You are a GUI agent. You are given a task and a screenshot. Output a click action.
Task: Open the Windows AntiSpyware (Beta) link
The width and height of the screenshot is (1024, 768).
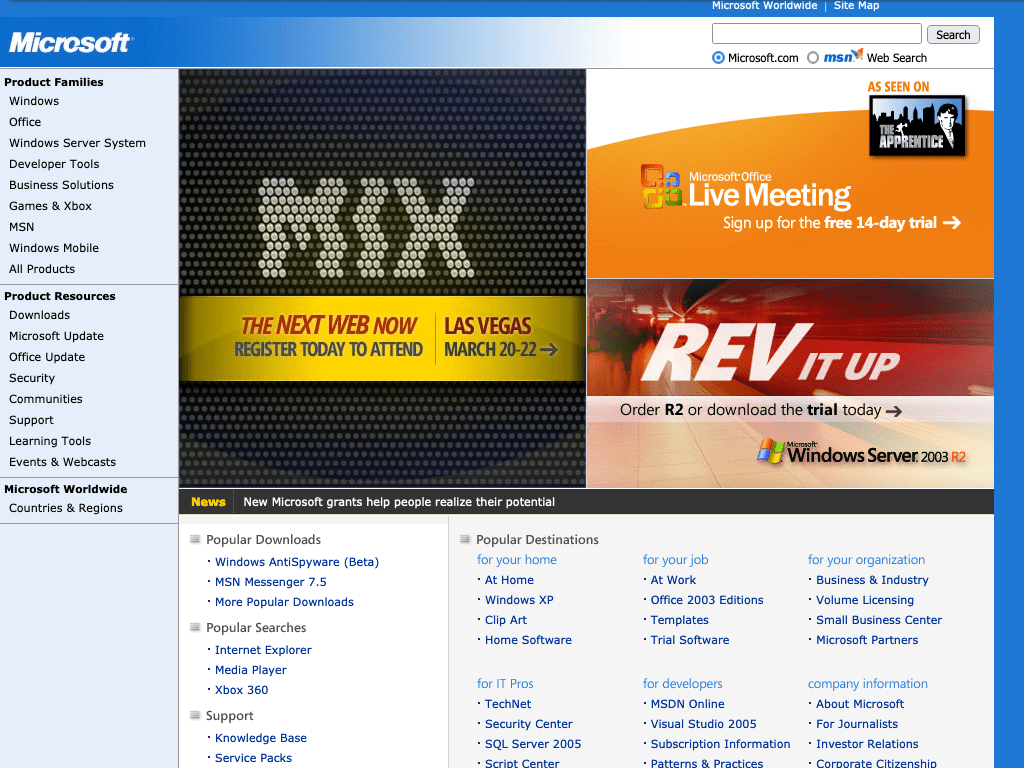point(297,561)
